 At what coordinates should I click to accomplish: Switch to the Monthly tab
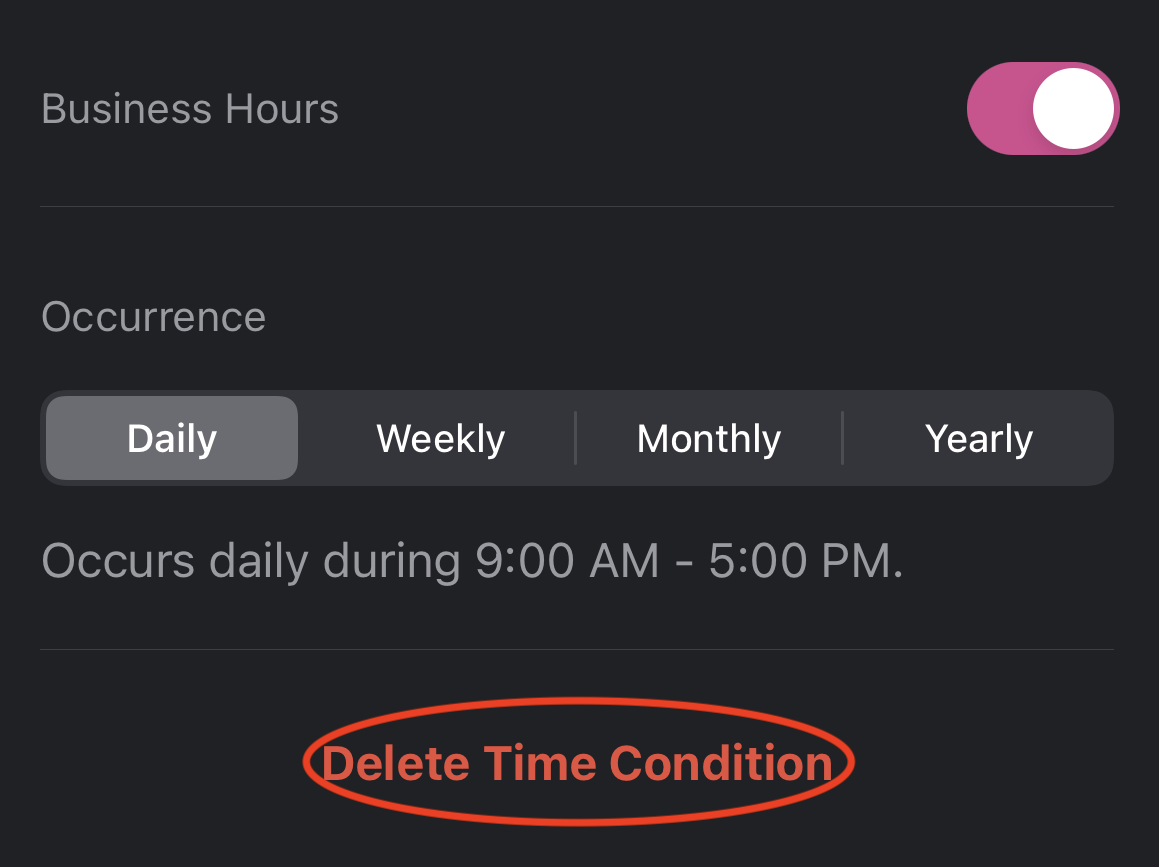pos(709,438)
